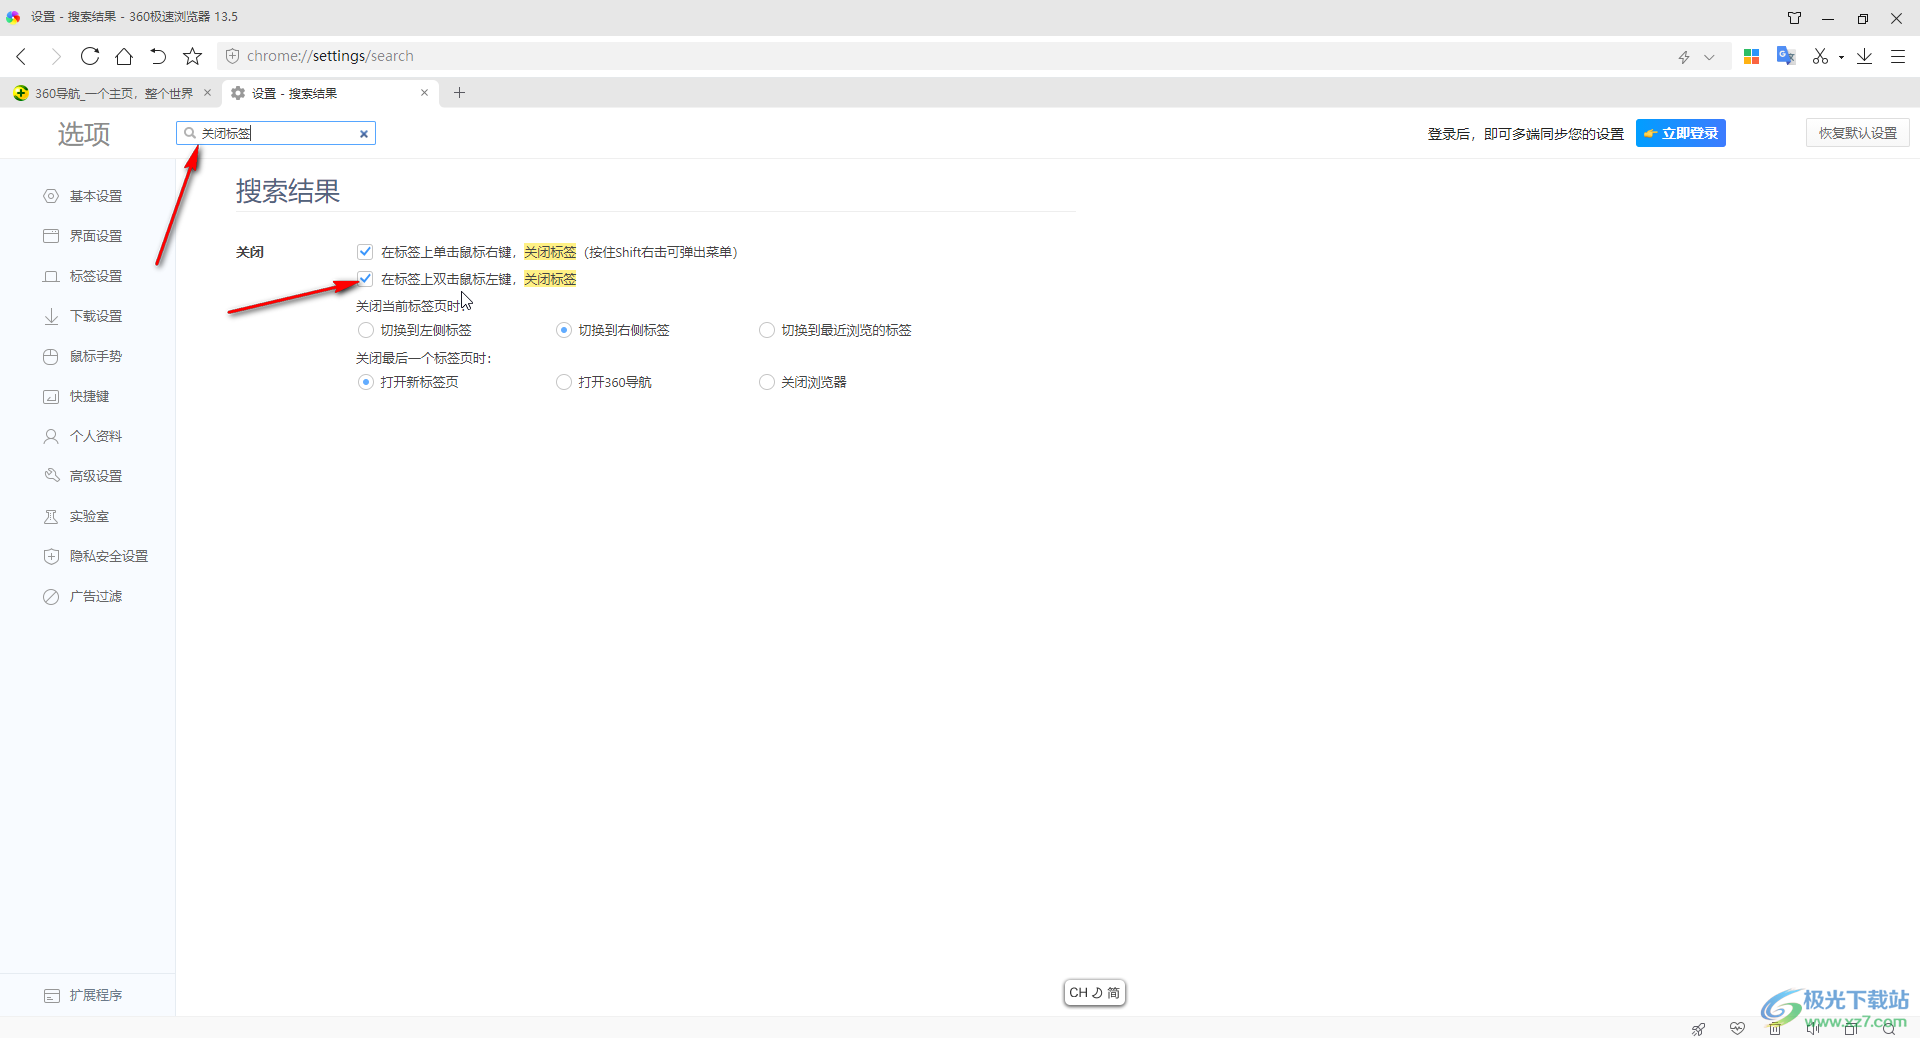Image resolution: width=1920 pixels, height=1038 pixels.
Task: Close the 设置 - 搜索结果 tab
Action: click(x=424, y=93)
